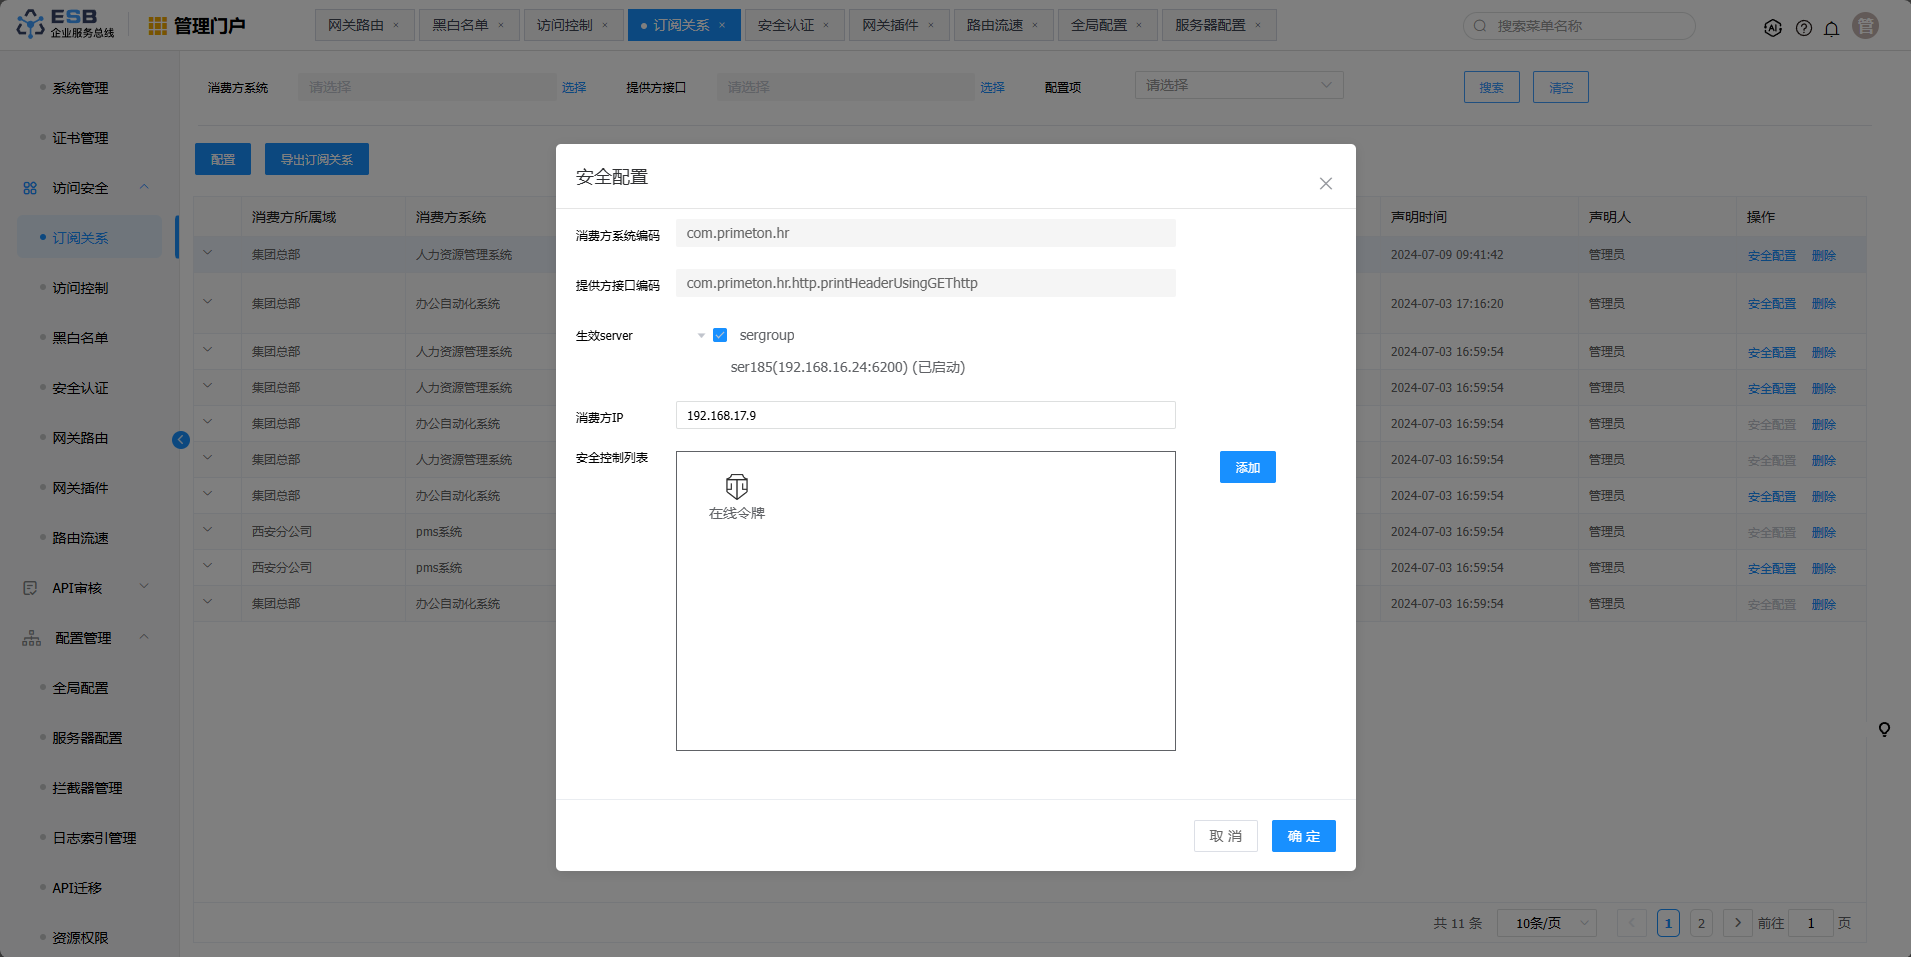1911x957 pixels.
Task: Click the notification bell icon
Action: (1831, 28)
